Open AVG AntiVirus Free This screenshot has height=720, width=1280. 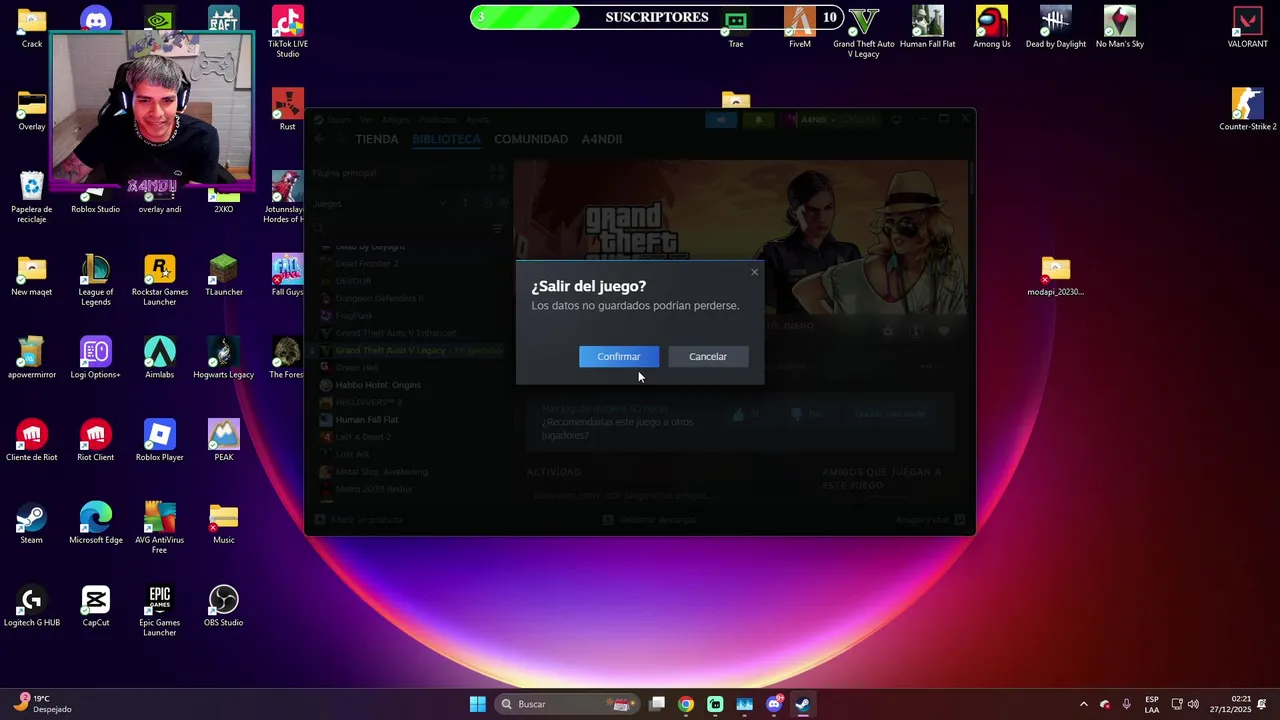[x=160, y=528]
